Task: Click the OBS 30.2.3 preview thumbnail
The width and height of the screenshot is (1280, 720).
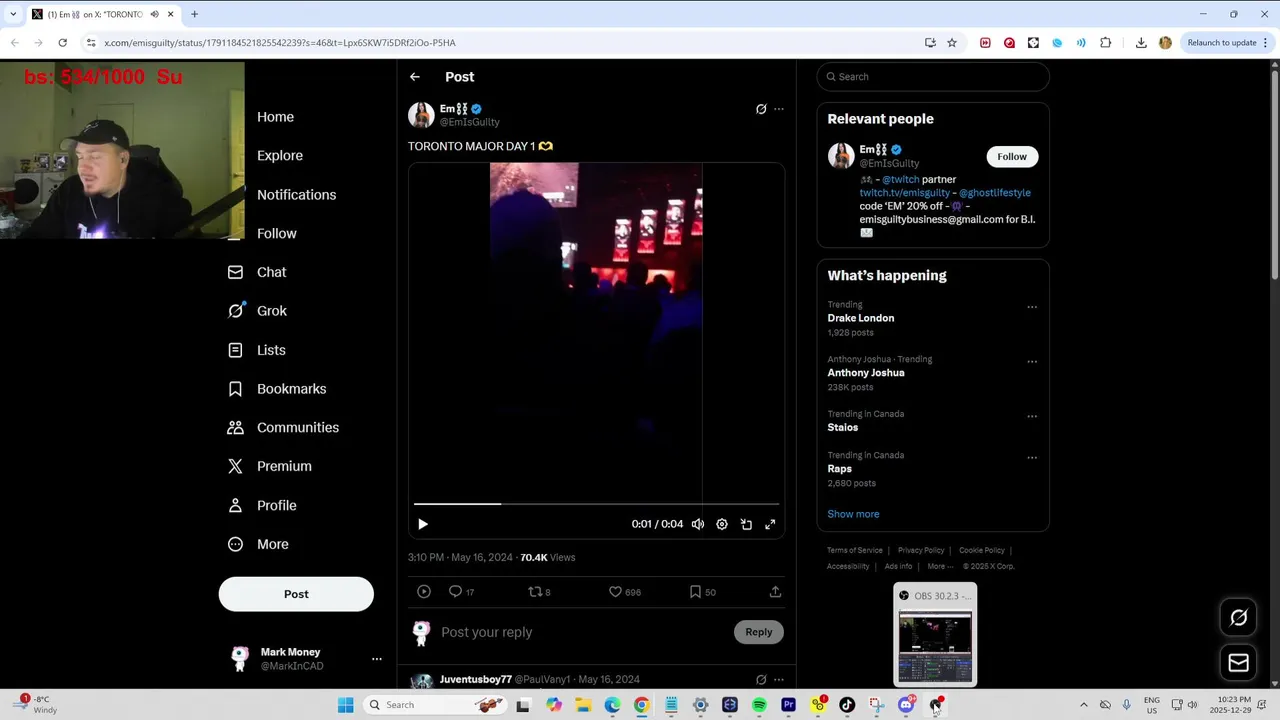Action: click(935, 646)
